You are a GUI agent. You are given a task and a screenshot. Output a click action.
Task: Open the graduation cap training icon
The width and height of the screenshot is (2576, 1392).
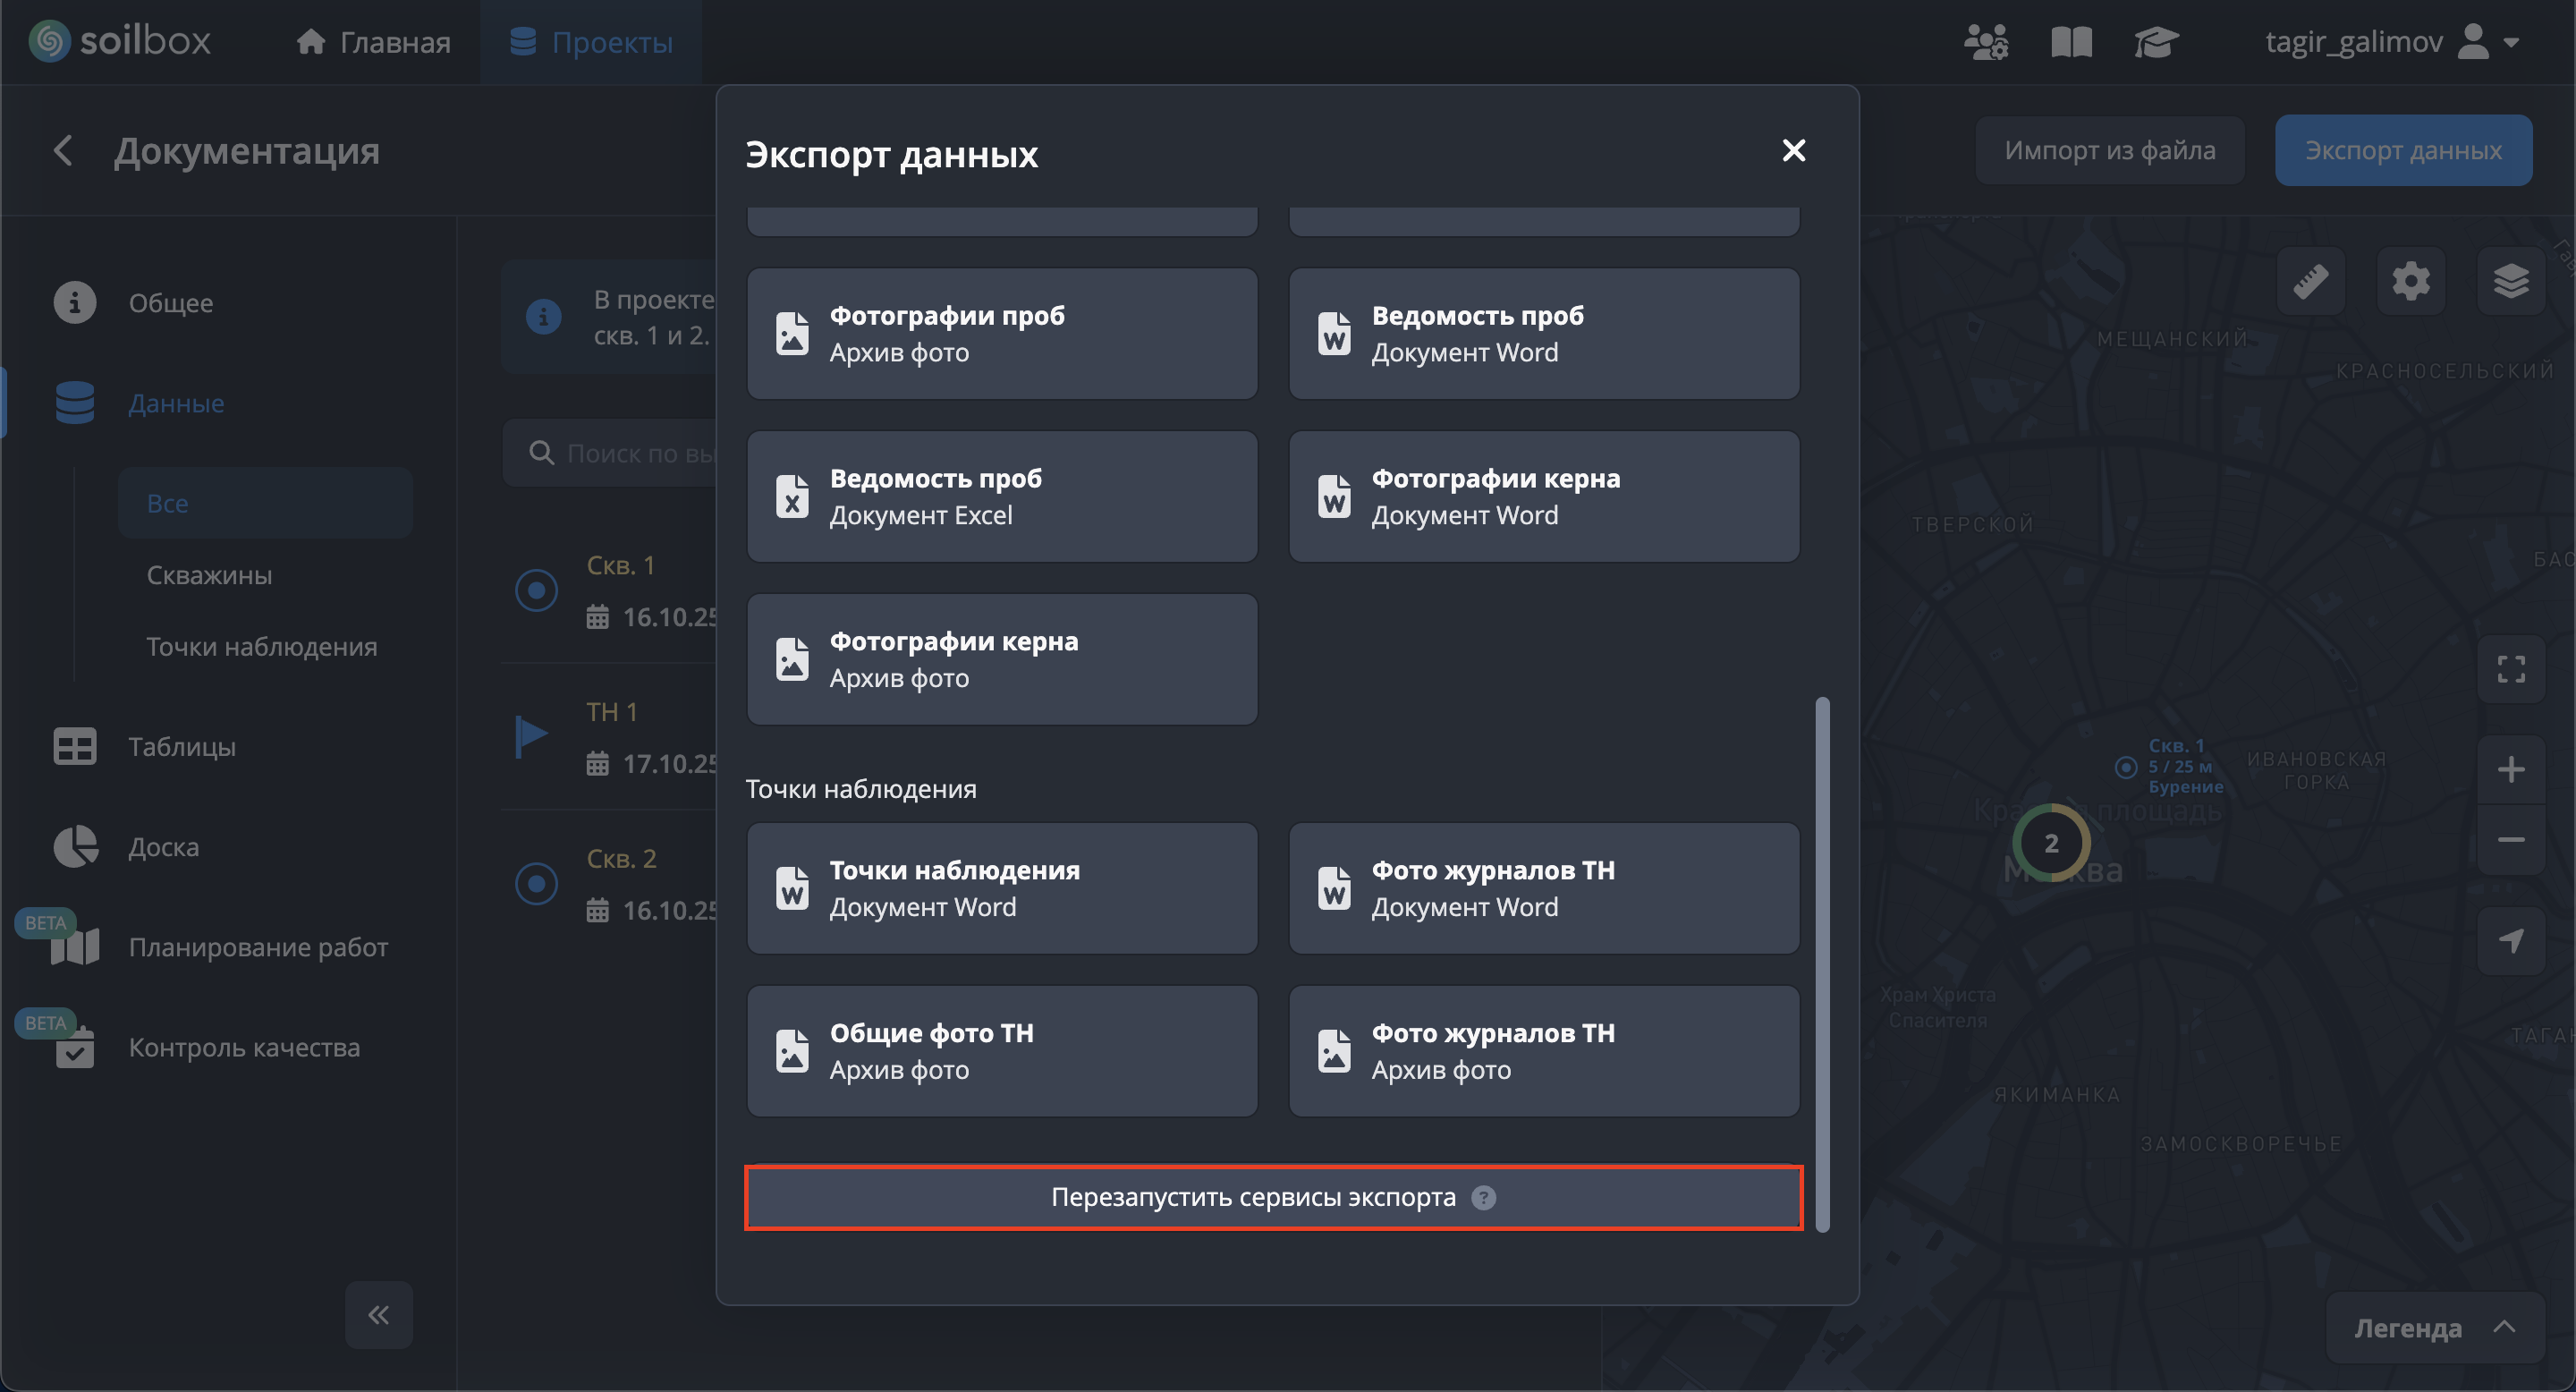[2155, 42]
